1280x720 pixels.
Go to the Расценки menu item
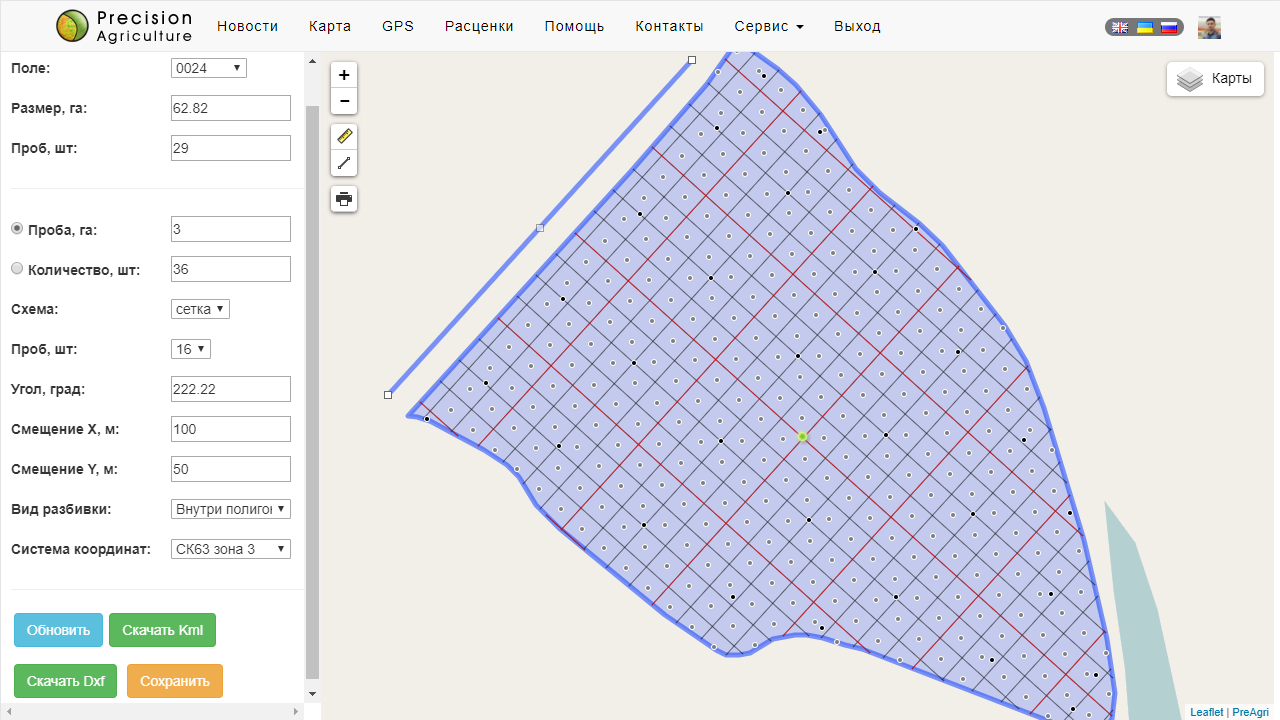coord(479,26)
